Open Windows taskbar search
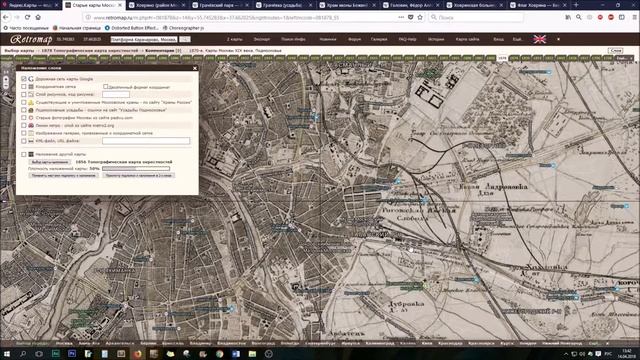Viewport: 640px width, 360px height. click(x=23, y=353)
